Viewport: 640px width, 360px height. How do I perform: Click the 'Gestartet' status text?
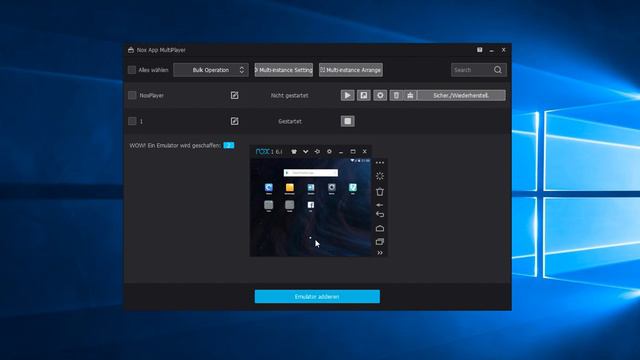coord(290,121)
